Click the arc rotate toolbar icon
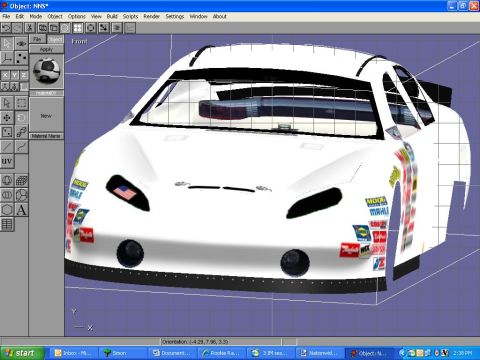This screenshot has height=360, width=480. 90,28
